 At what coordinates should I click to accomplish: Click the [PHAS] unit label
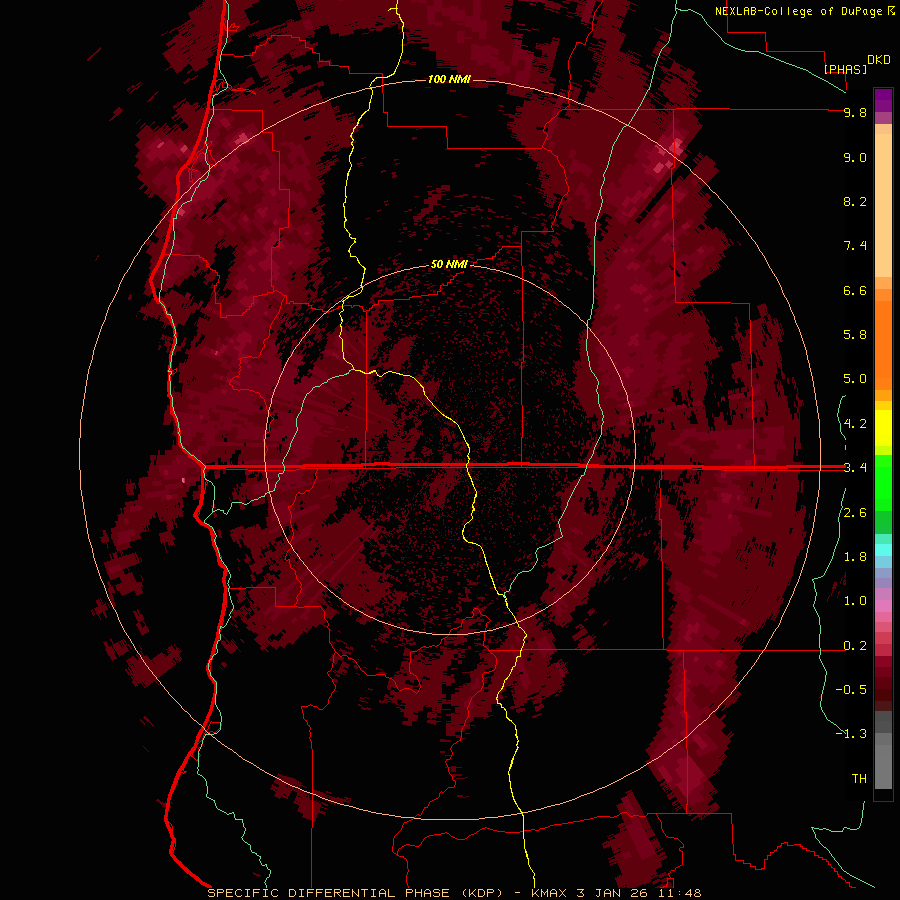pyautogui.click(x=845, y=69)
